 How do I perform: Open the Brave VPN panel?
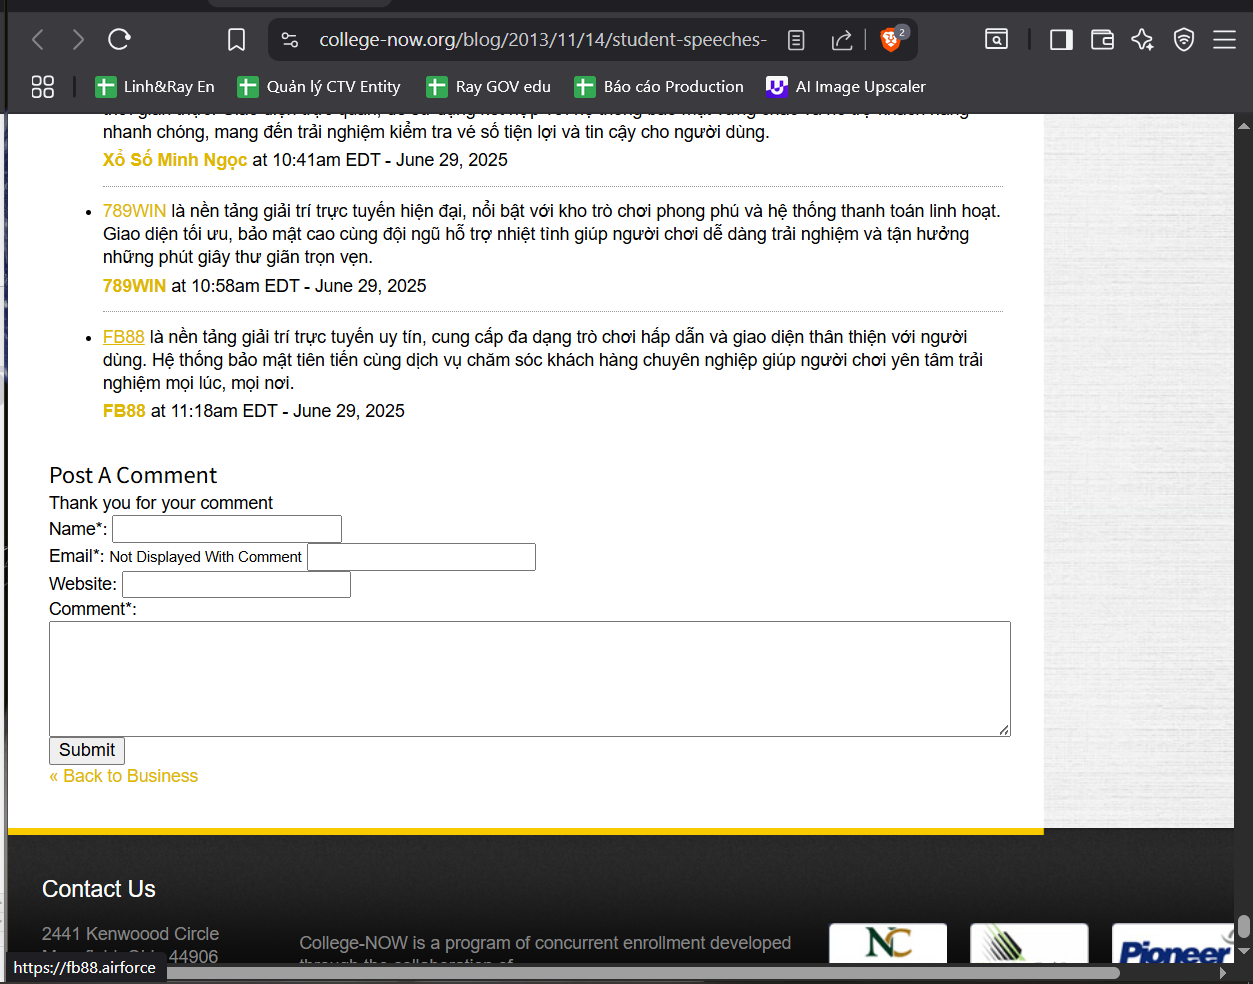(x=1184, y=40)
